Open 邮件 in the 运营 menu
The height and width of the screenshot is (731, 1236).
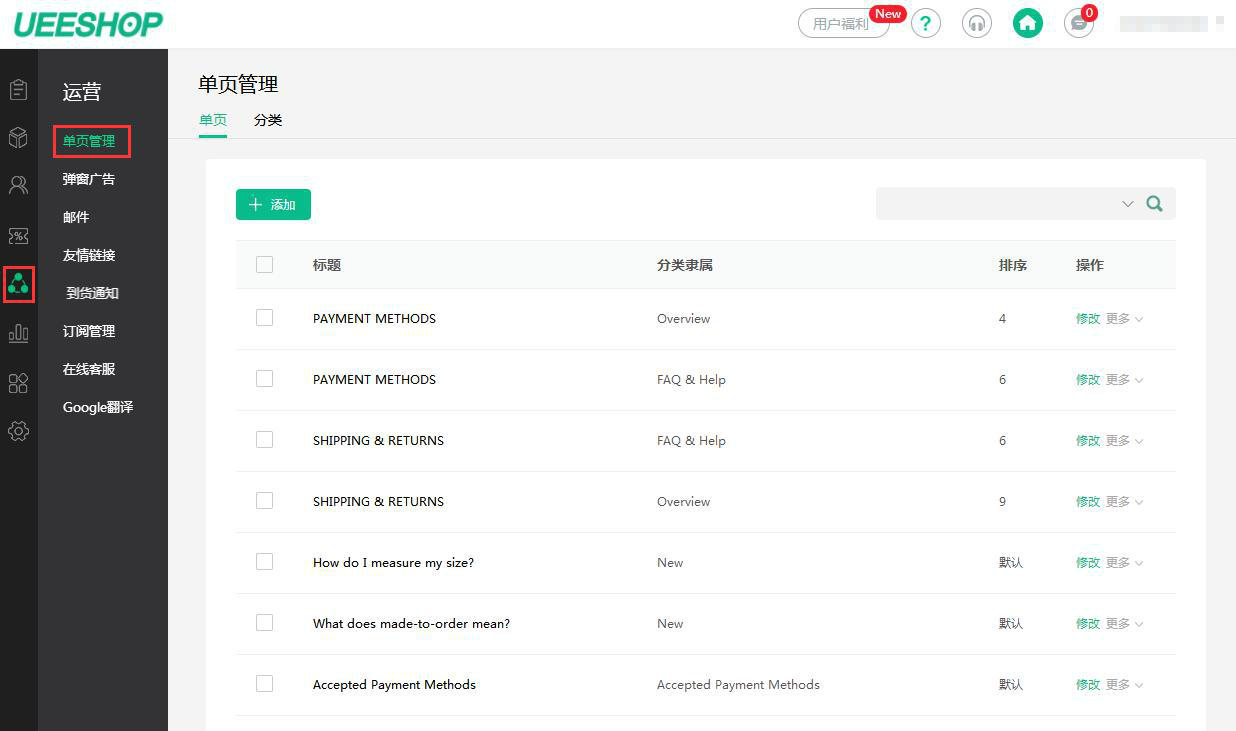coord(76,217)
